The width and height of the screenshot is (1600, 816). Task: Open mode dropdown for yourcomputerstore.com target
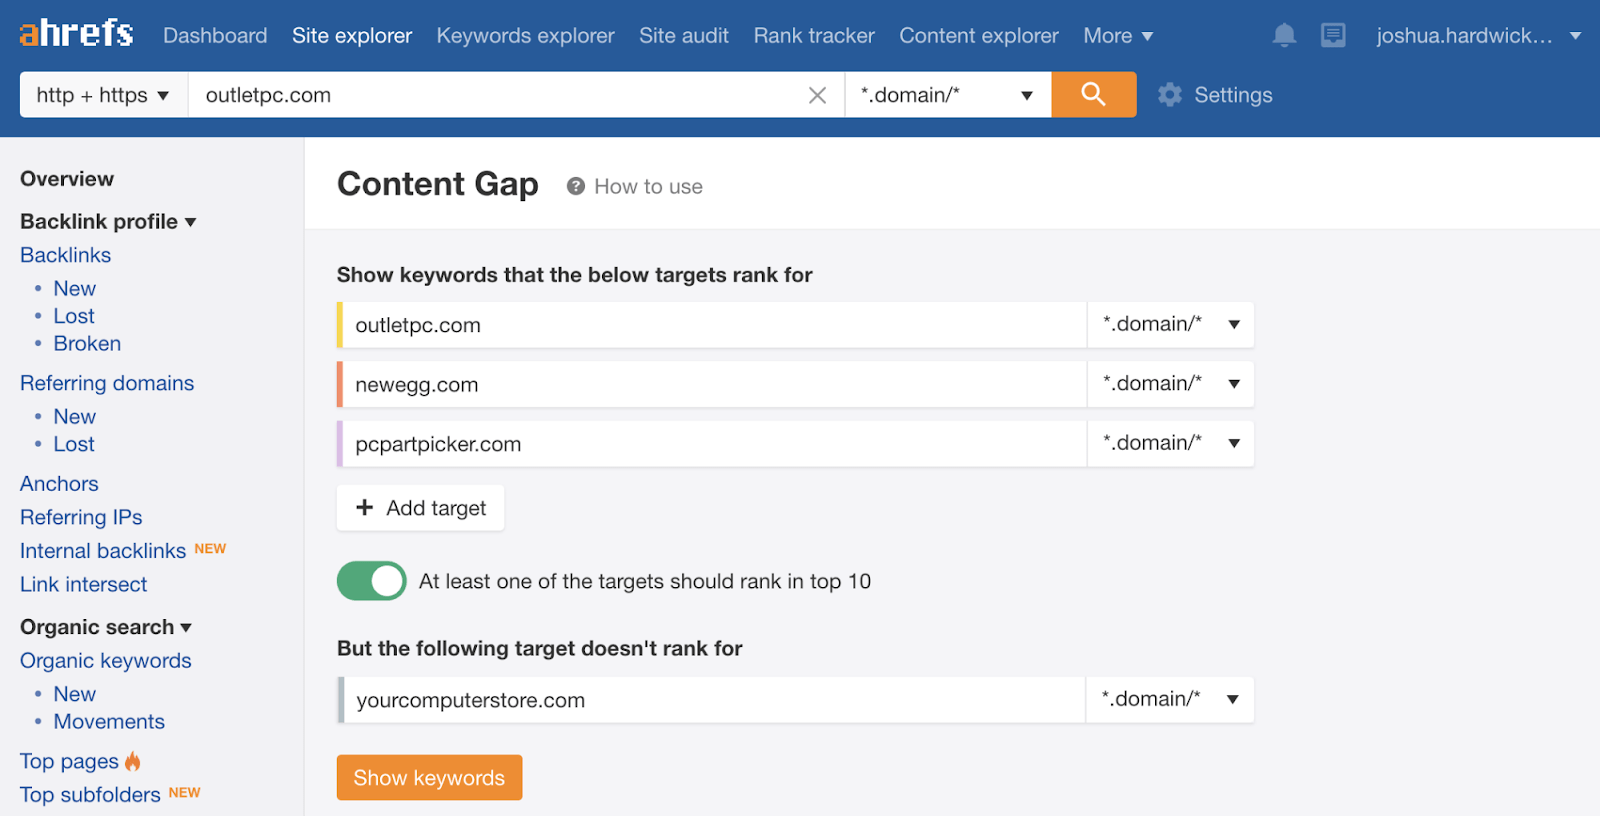[x=1169, y=699]
